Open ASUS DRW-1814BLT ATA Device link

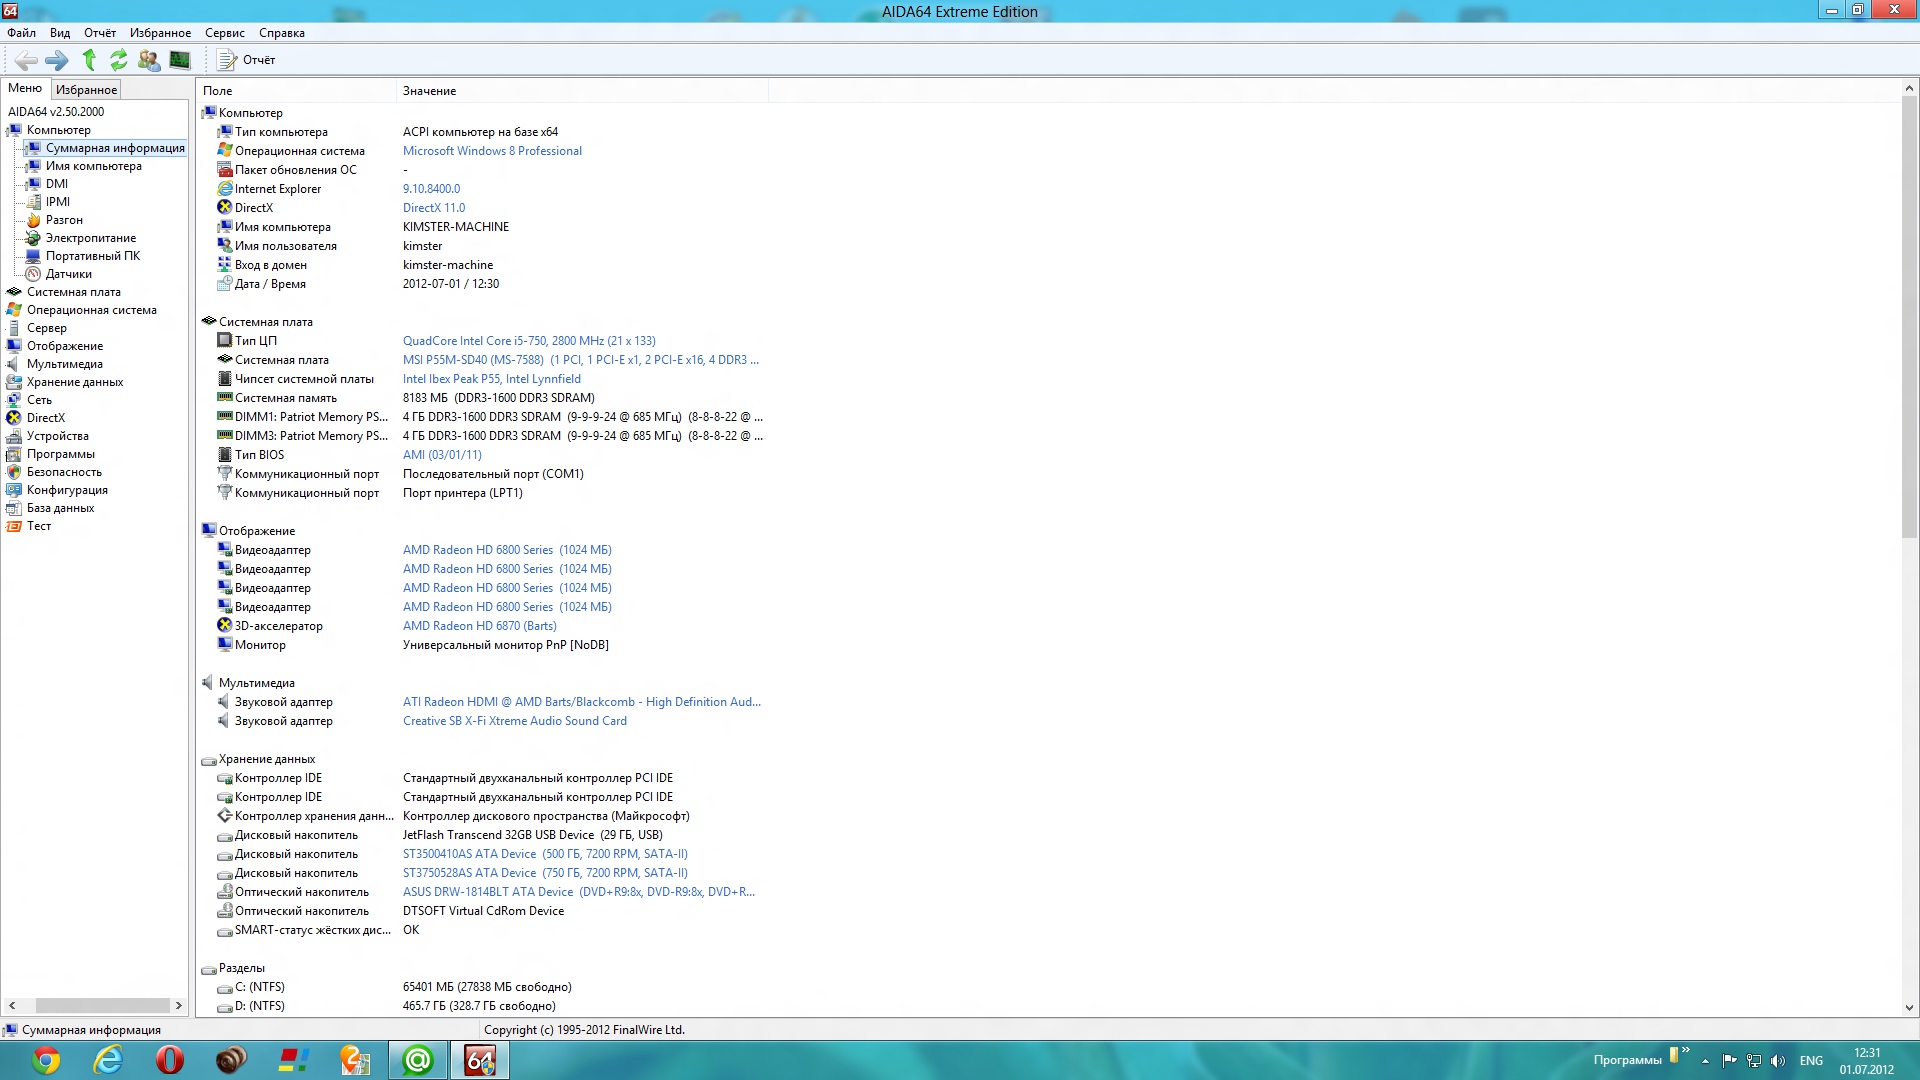[579, 892]
